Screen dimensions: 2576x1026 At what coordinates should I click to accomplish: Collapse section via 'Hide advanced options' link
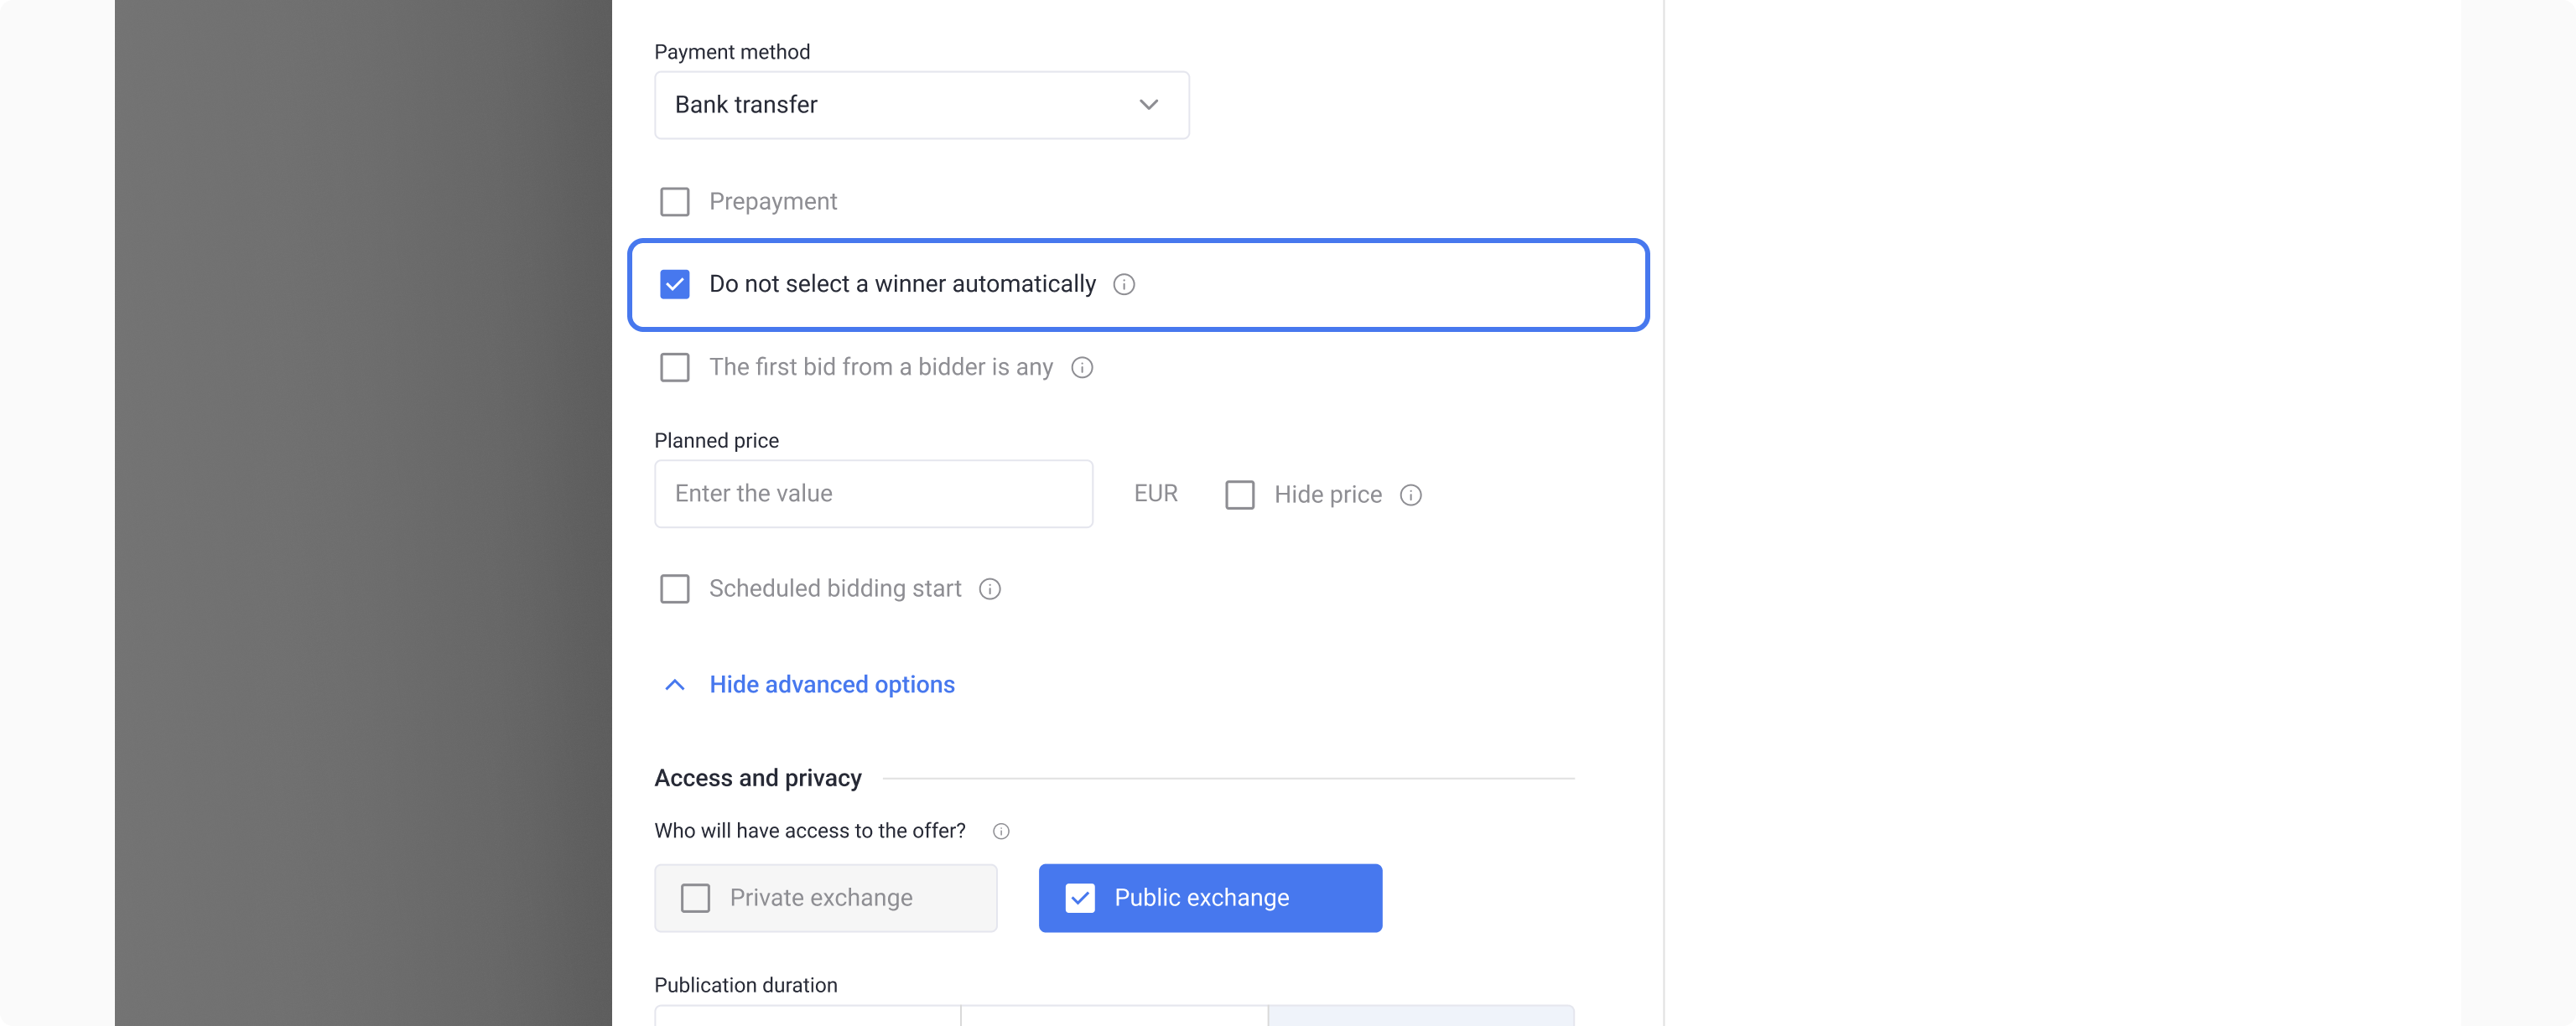tap(831, 685)
